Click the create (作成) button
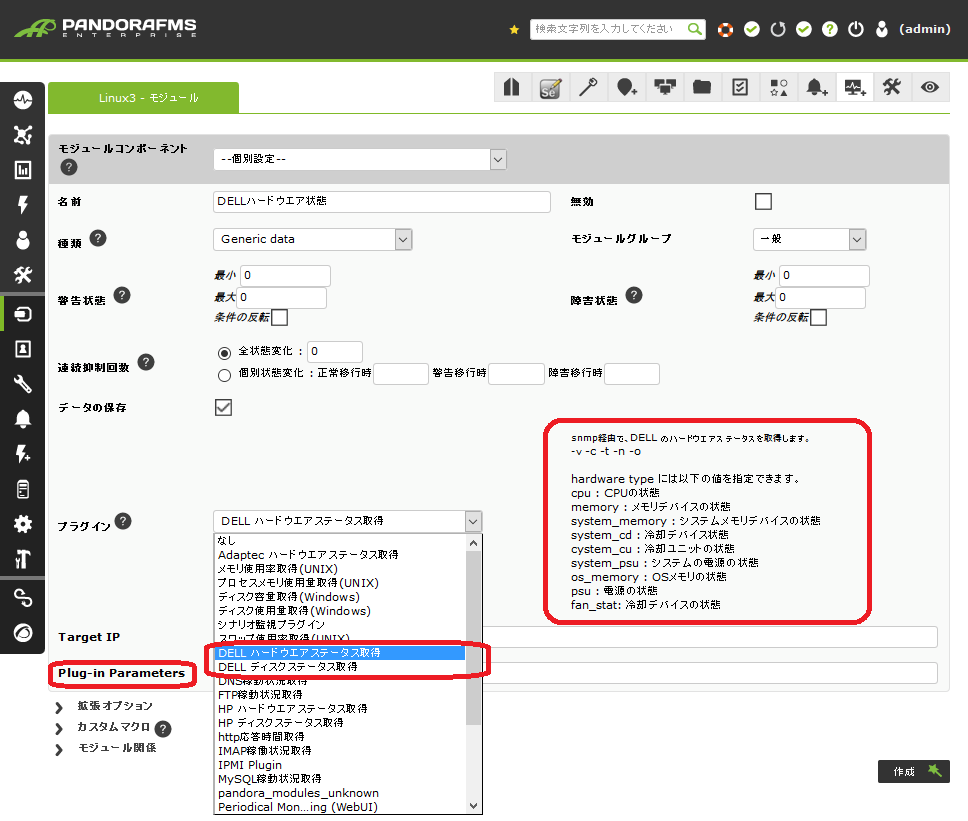This screenshot has width=968, height=821. click(x=914, y=772)
